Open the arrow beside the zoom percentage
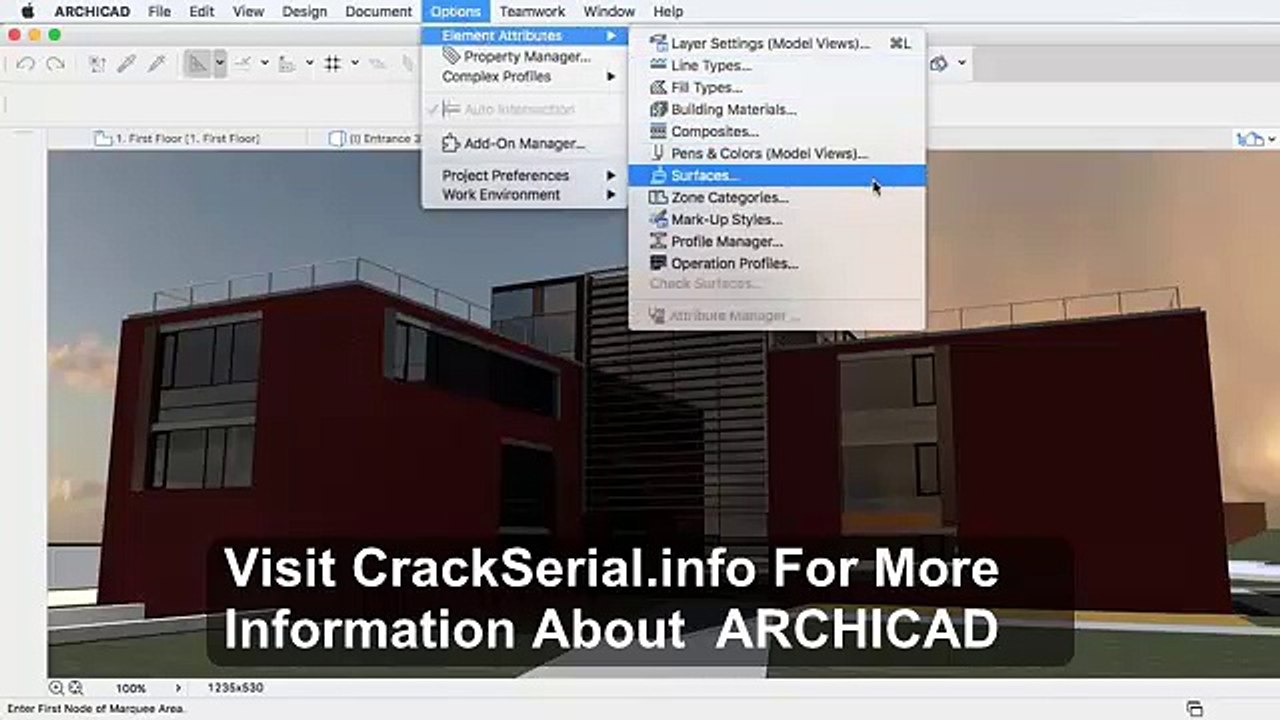1280x720 pixels. click(x=179, y=689)
